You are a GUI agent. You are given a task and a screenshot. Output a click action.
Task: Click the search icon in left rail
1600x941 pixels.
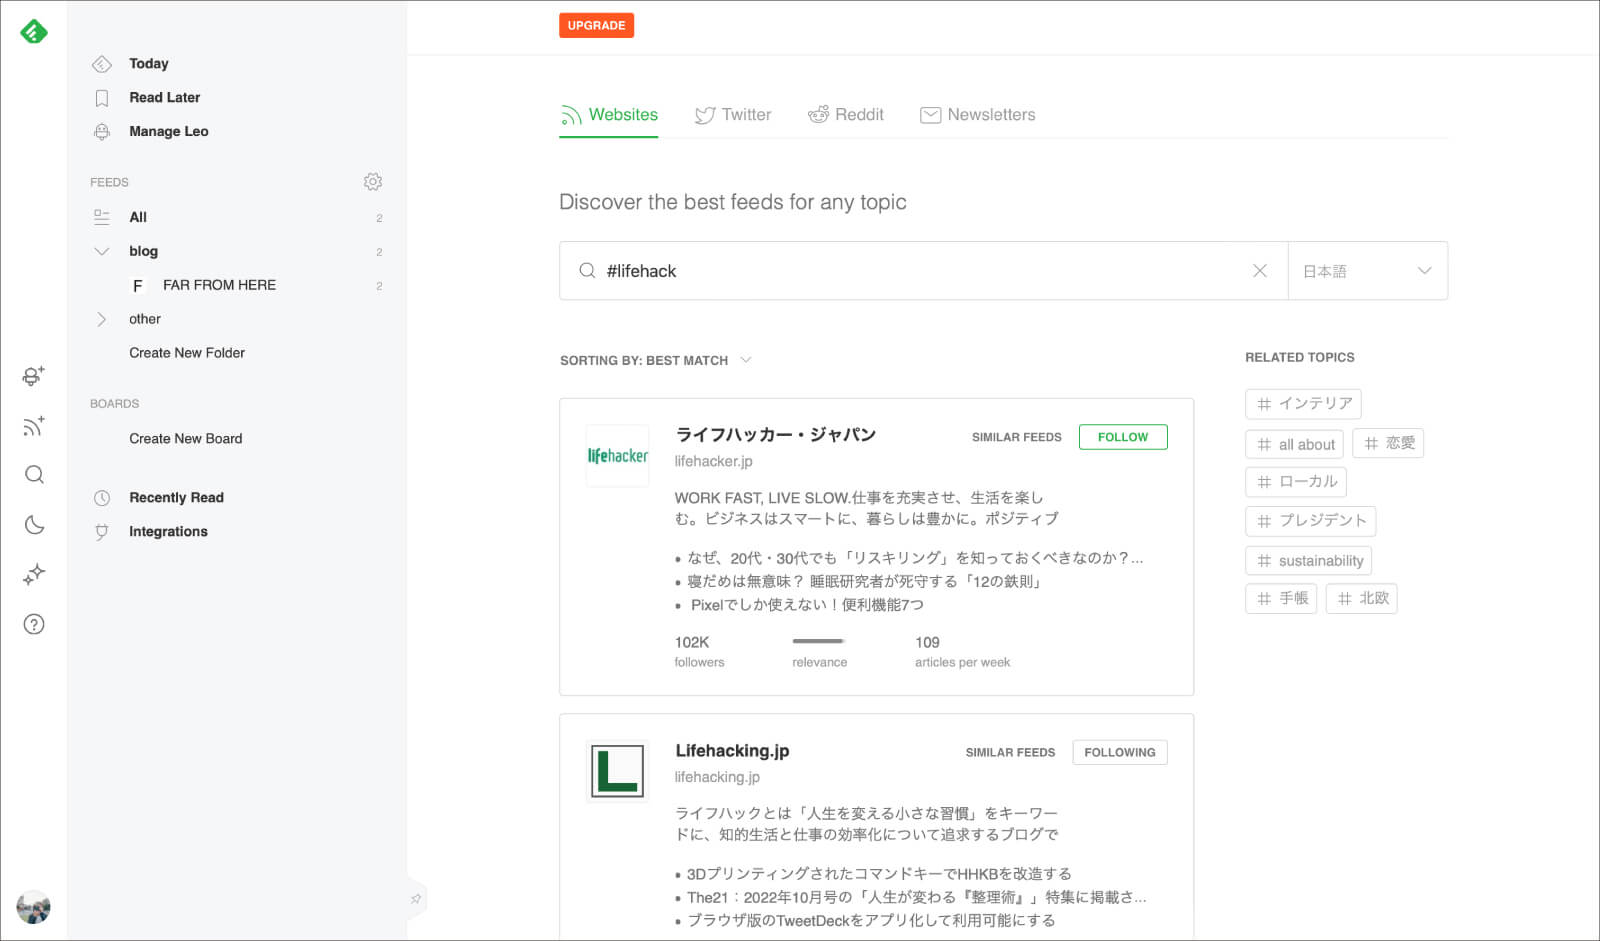pos(34,474)
